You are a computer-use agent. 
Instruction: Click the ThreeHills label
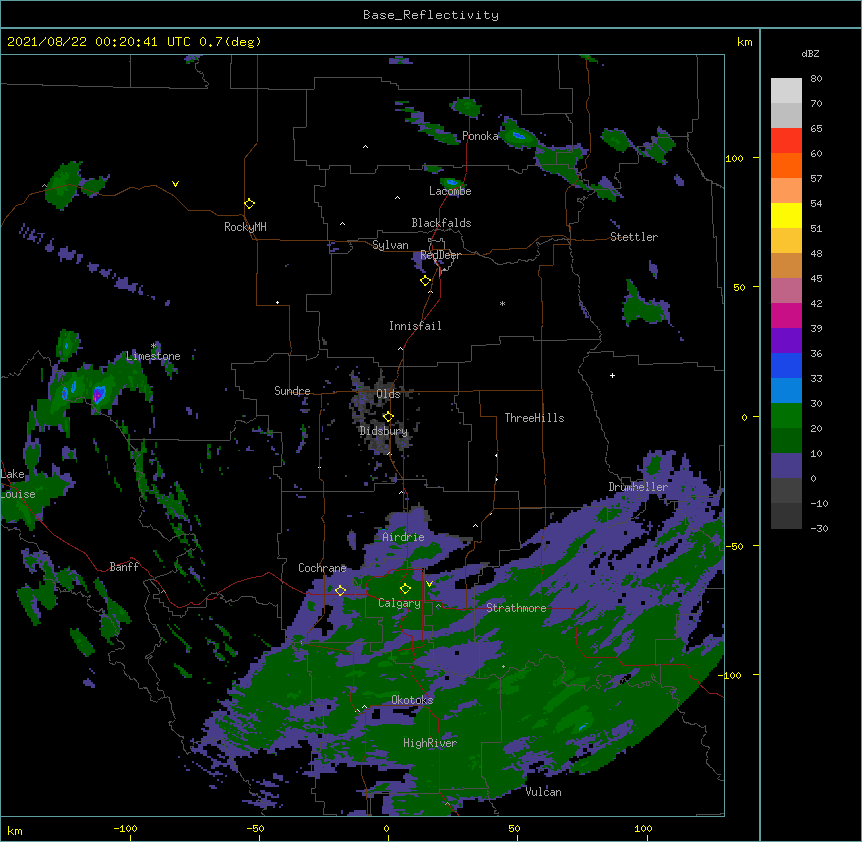[534, 418]
